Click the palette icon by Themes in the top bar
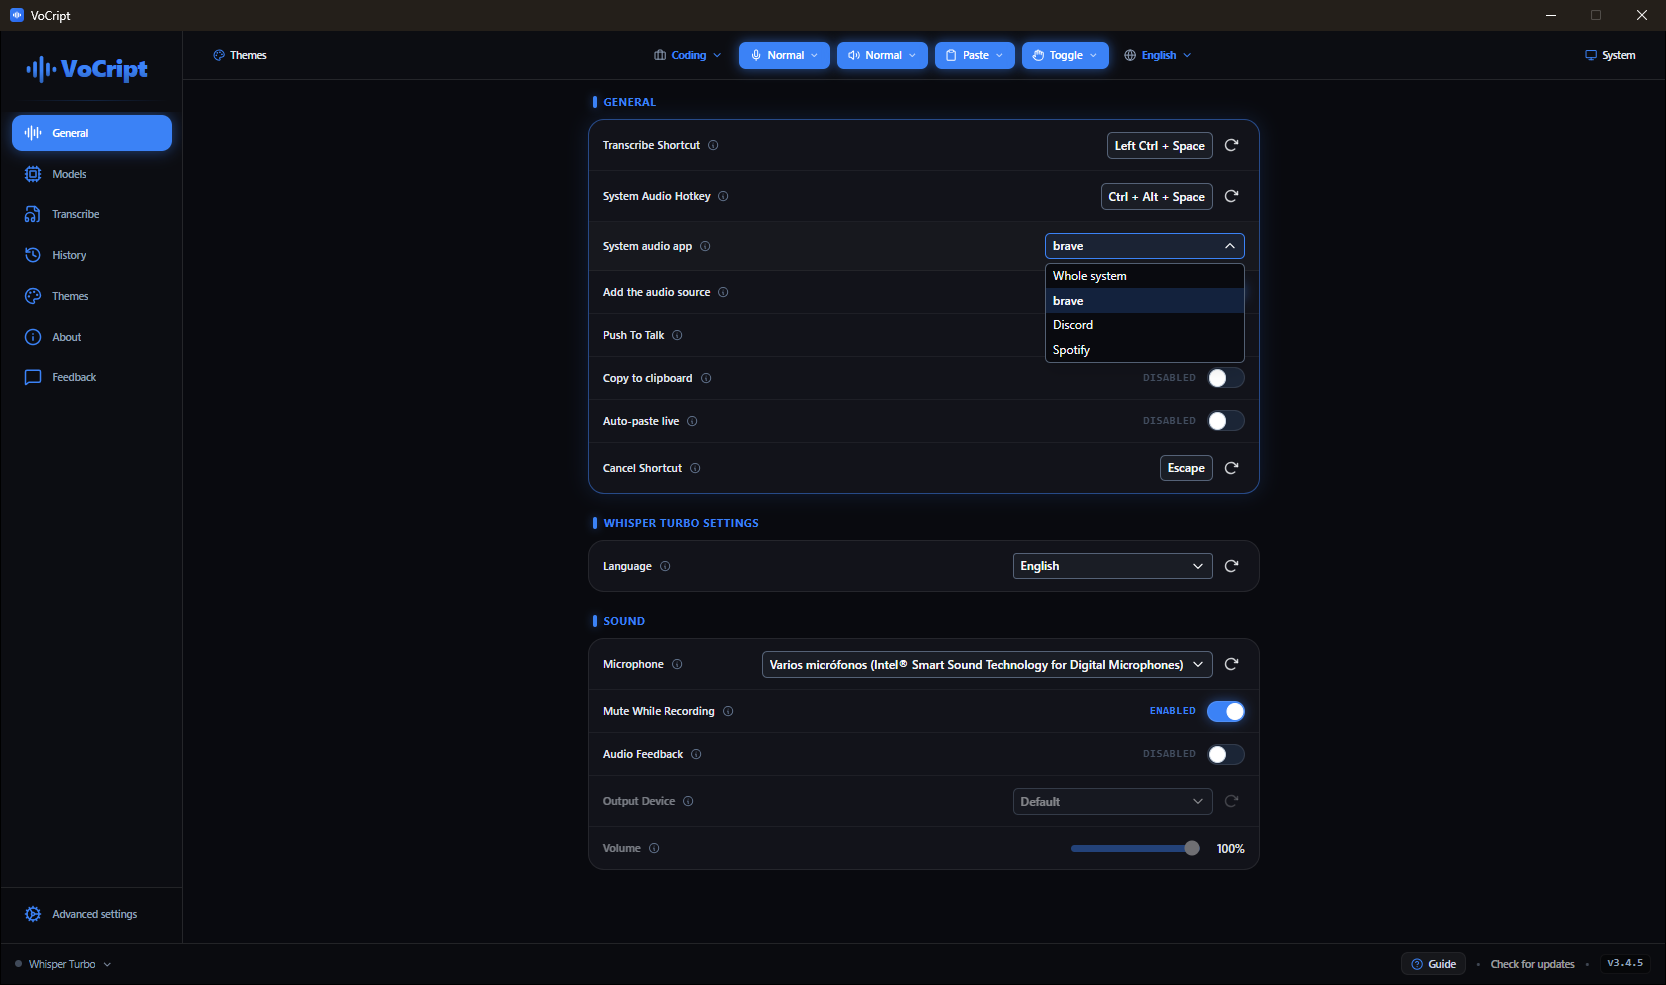1666x985 pixels. [x=219, y=55]
